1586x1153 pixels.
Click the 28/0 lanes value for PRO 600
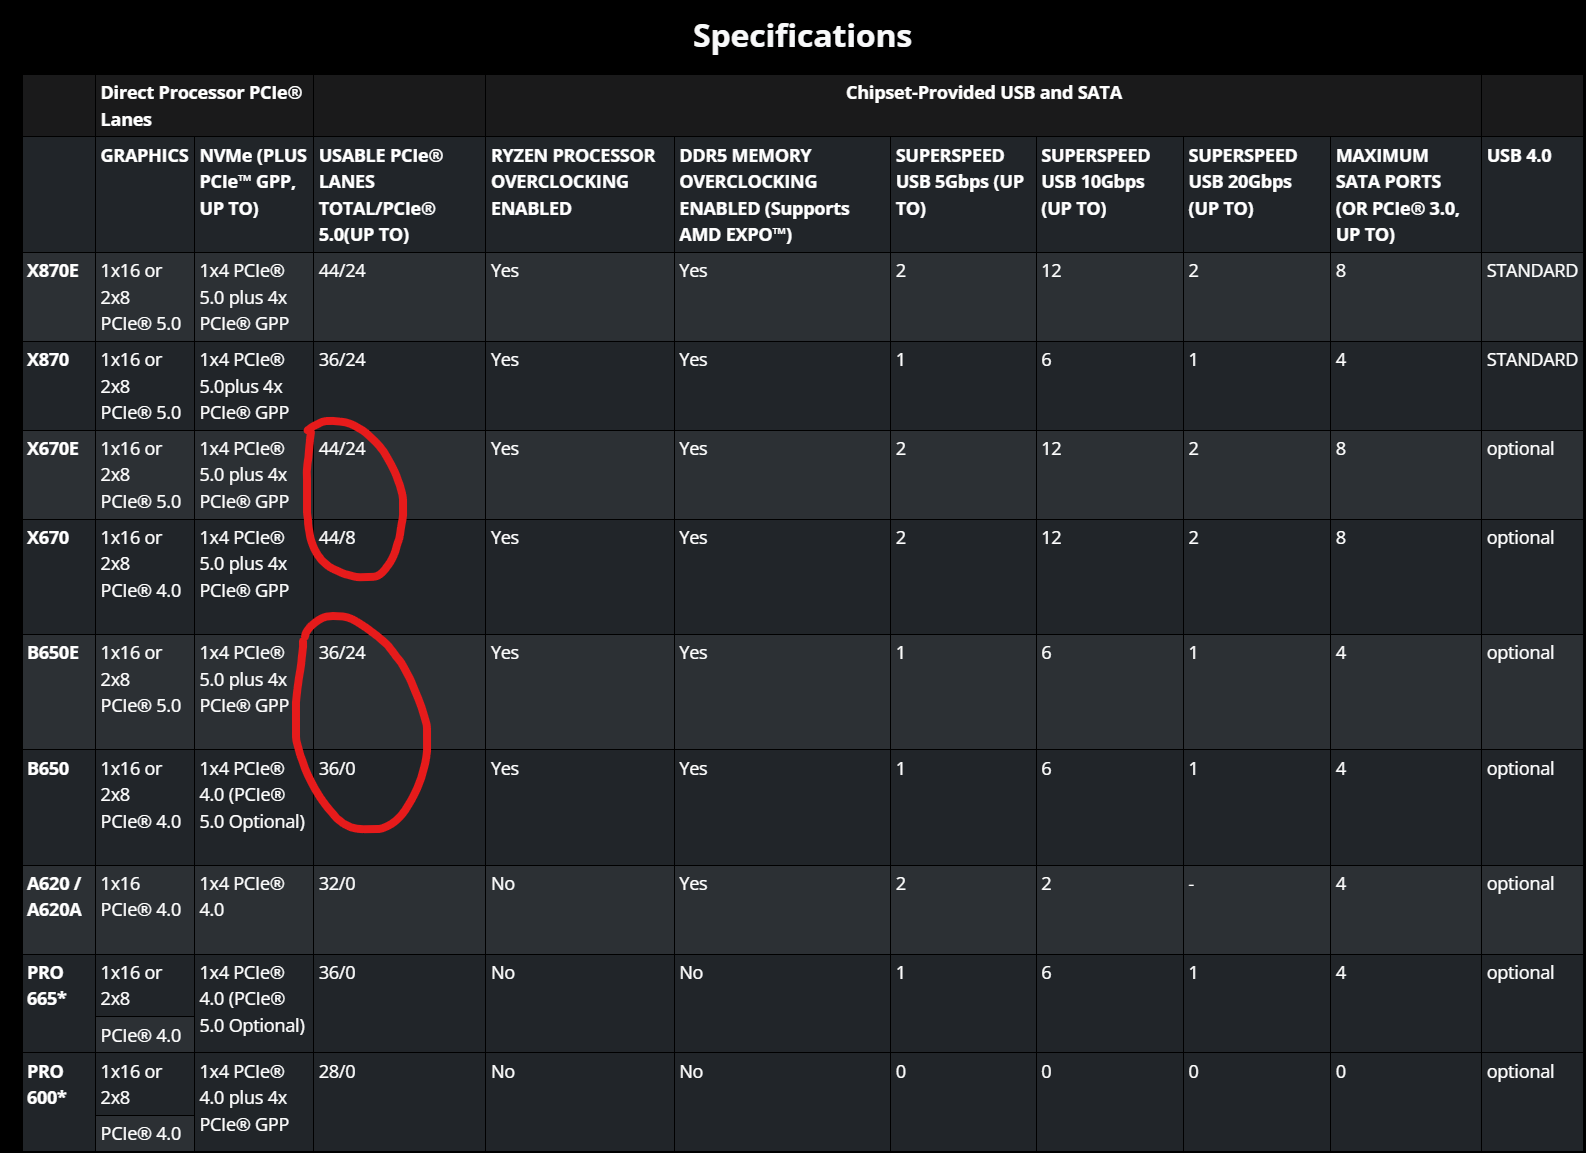337,1072
